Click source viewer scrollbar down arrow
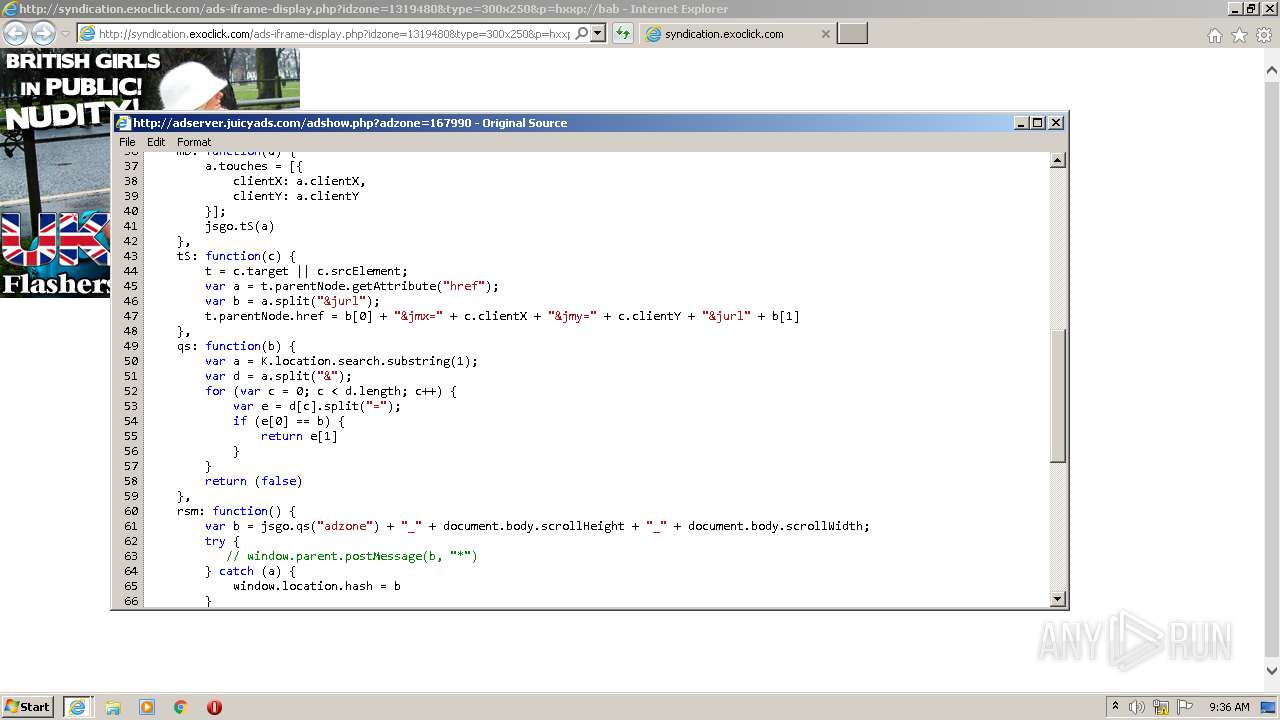The height and width of the screenshot is (720, 1280). (1058, 599)
